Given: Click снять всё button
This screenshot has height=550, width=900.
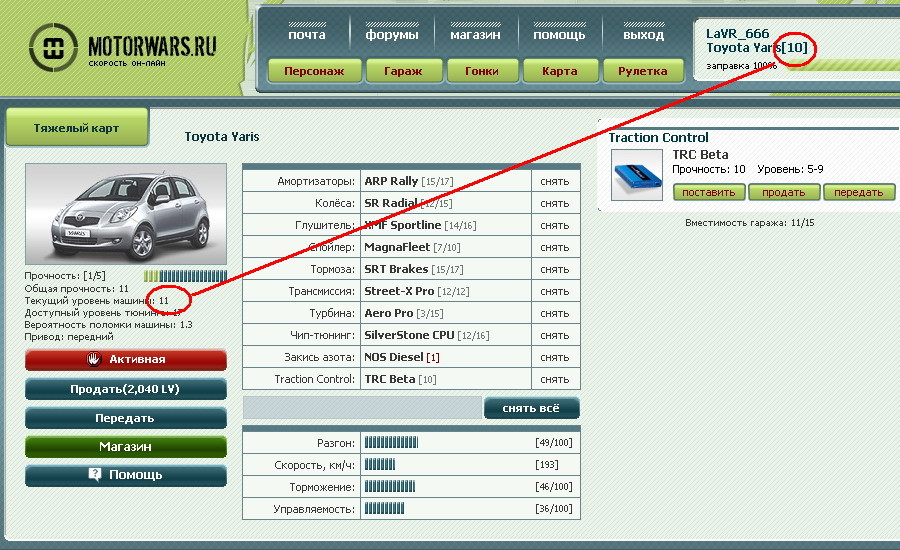Looking at the screenshot, I should 532,408.
